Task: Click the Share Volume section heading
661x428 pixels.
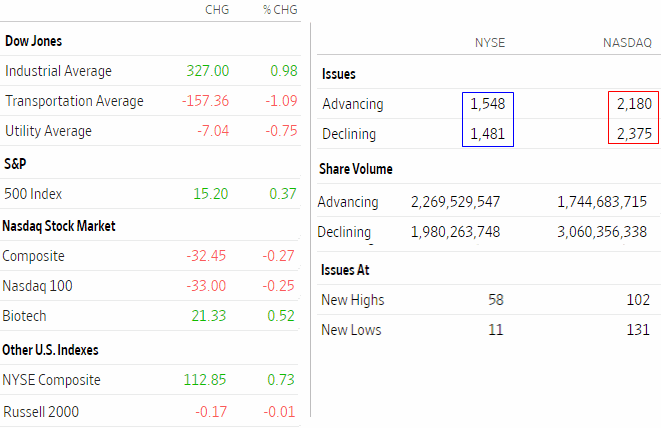Action: (x=355, y=169)
